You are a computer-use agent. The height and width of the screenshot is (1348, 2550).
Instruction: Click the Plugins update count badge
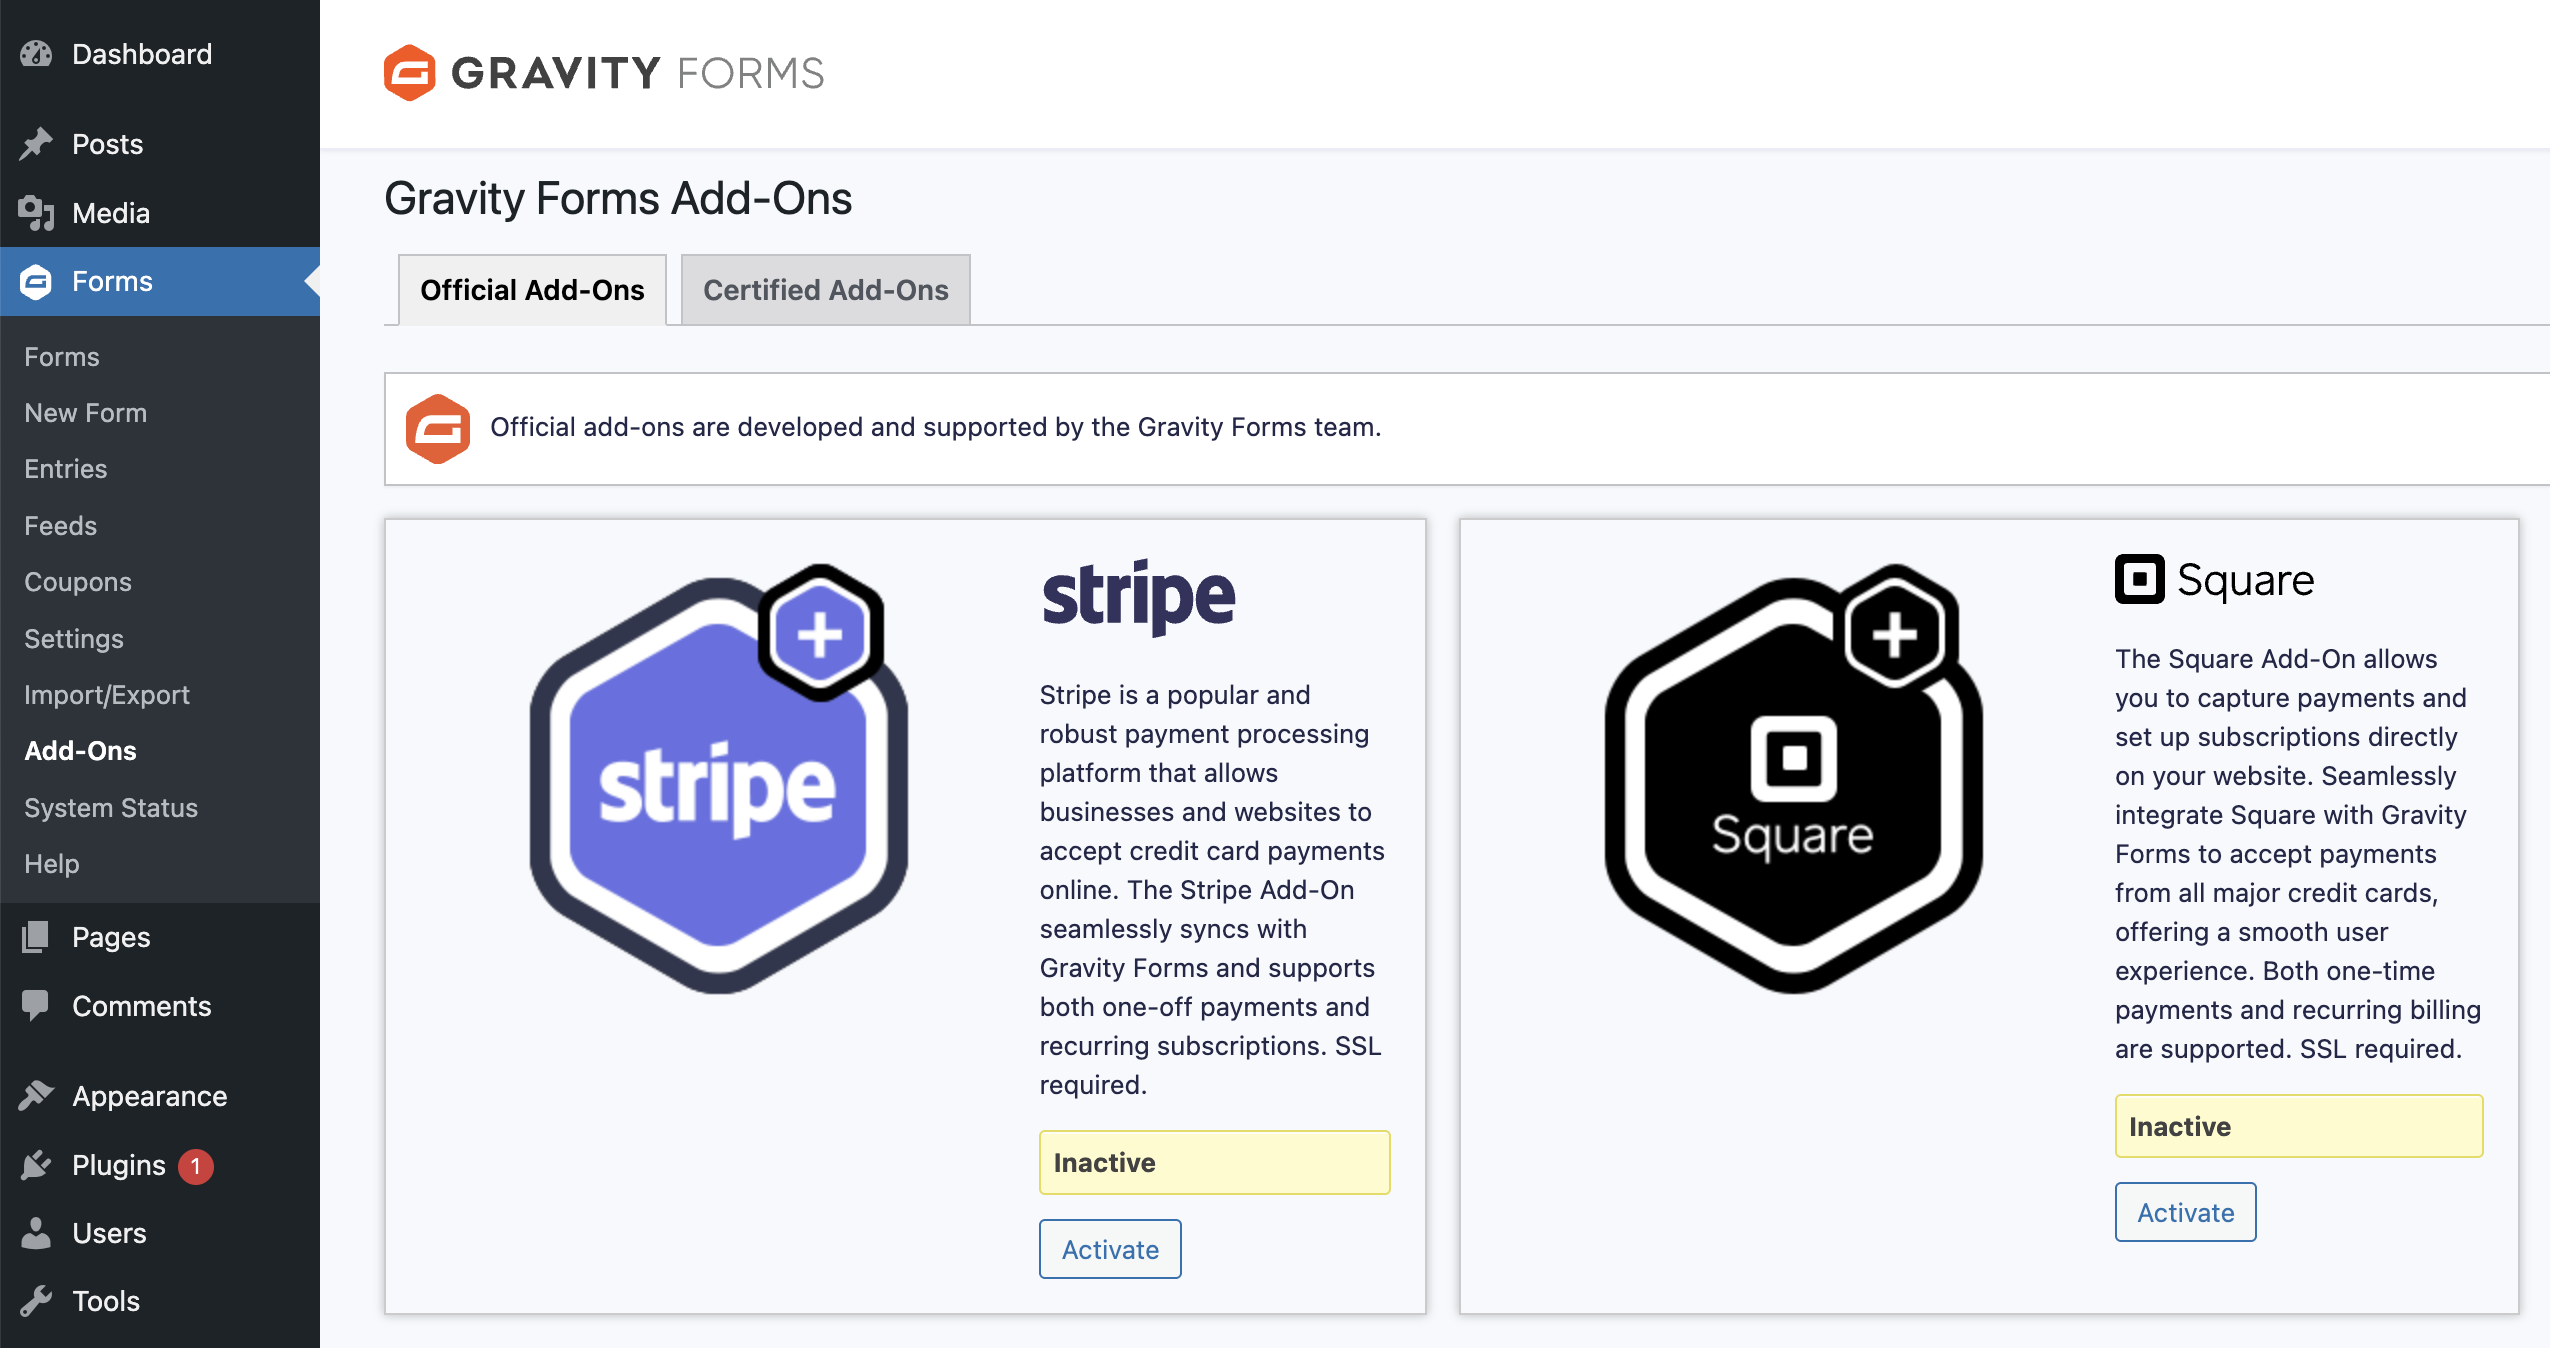(x=196, y=1166)
